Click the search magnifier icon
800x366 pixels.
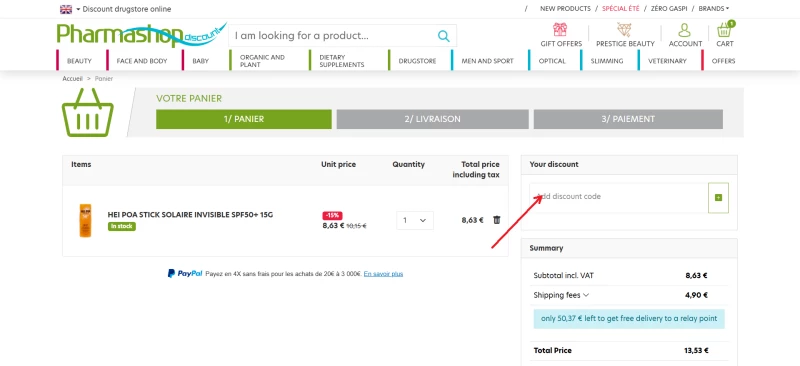pos(443,36)
